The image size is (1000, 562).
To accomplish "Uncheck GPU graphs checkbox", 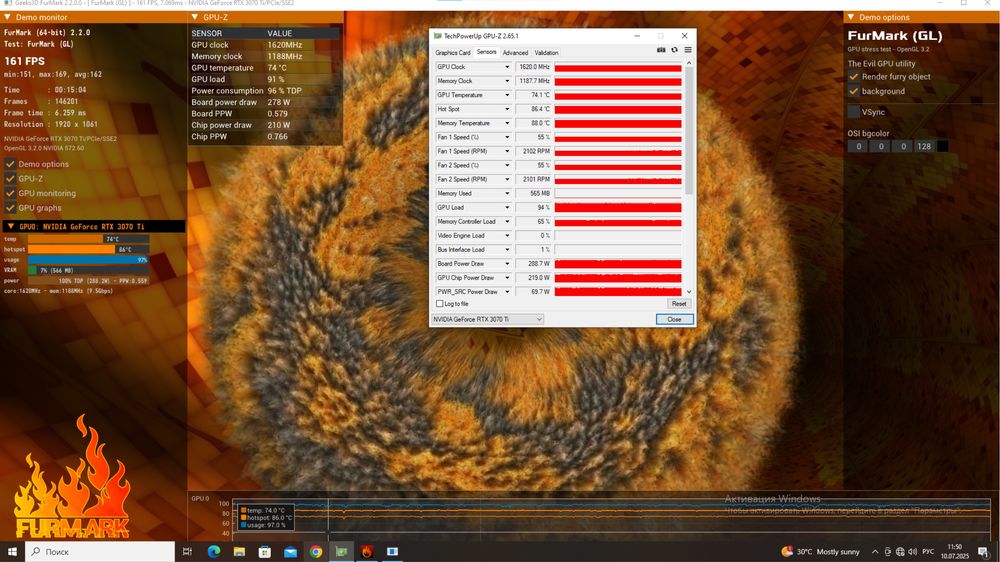I will click(x=10, y=208).
